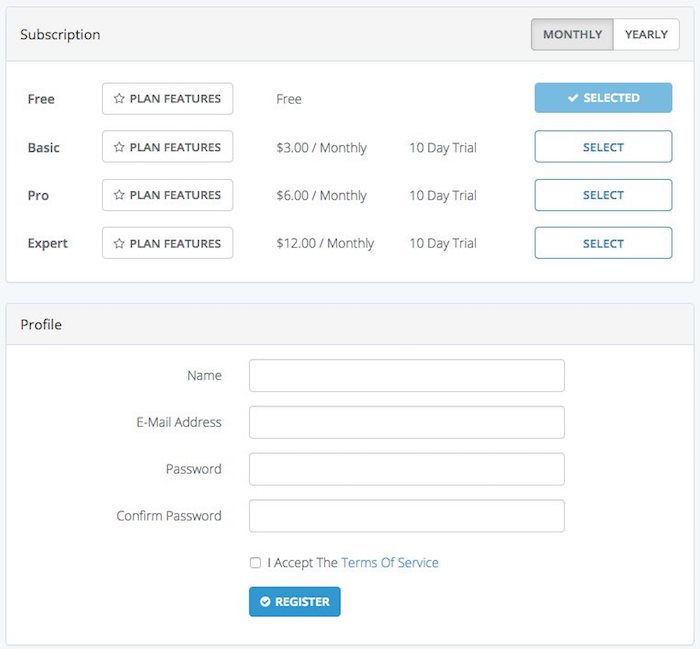Select the Basic plan

click(x=603, y=147)
